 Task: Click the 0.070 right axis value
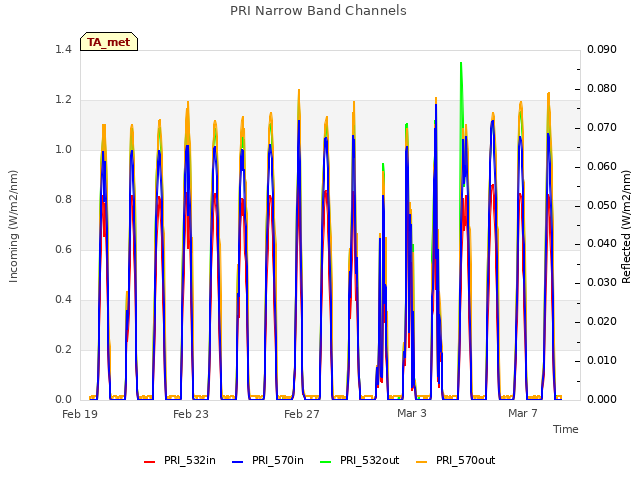(602, 127)
